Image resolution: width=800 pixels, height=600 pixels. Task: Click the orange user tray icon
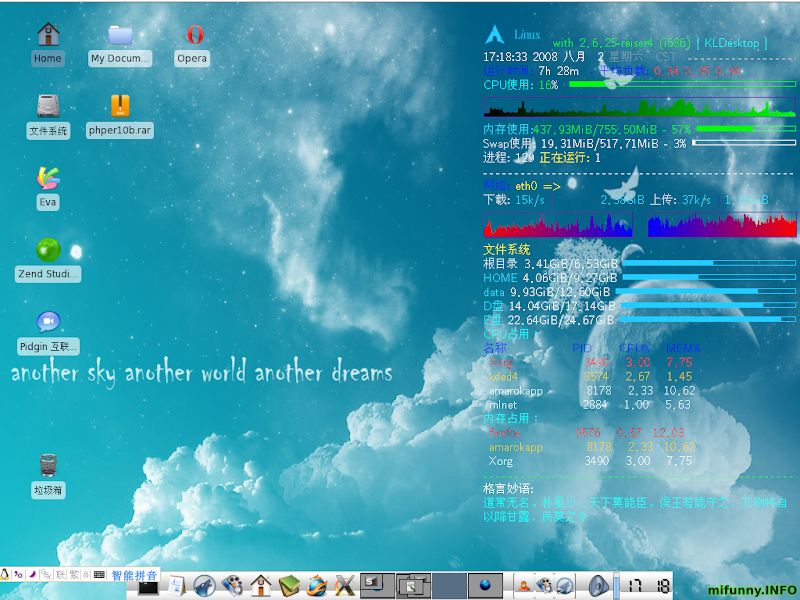coord(523,586)
